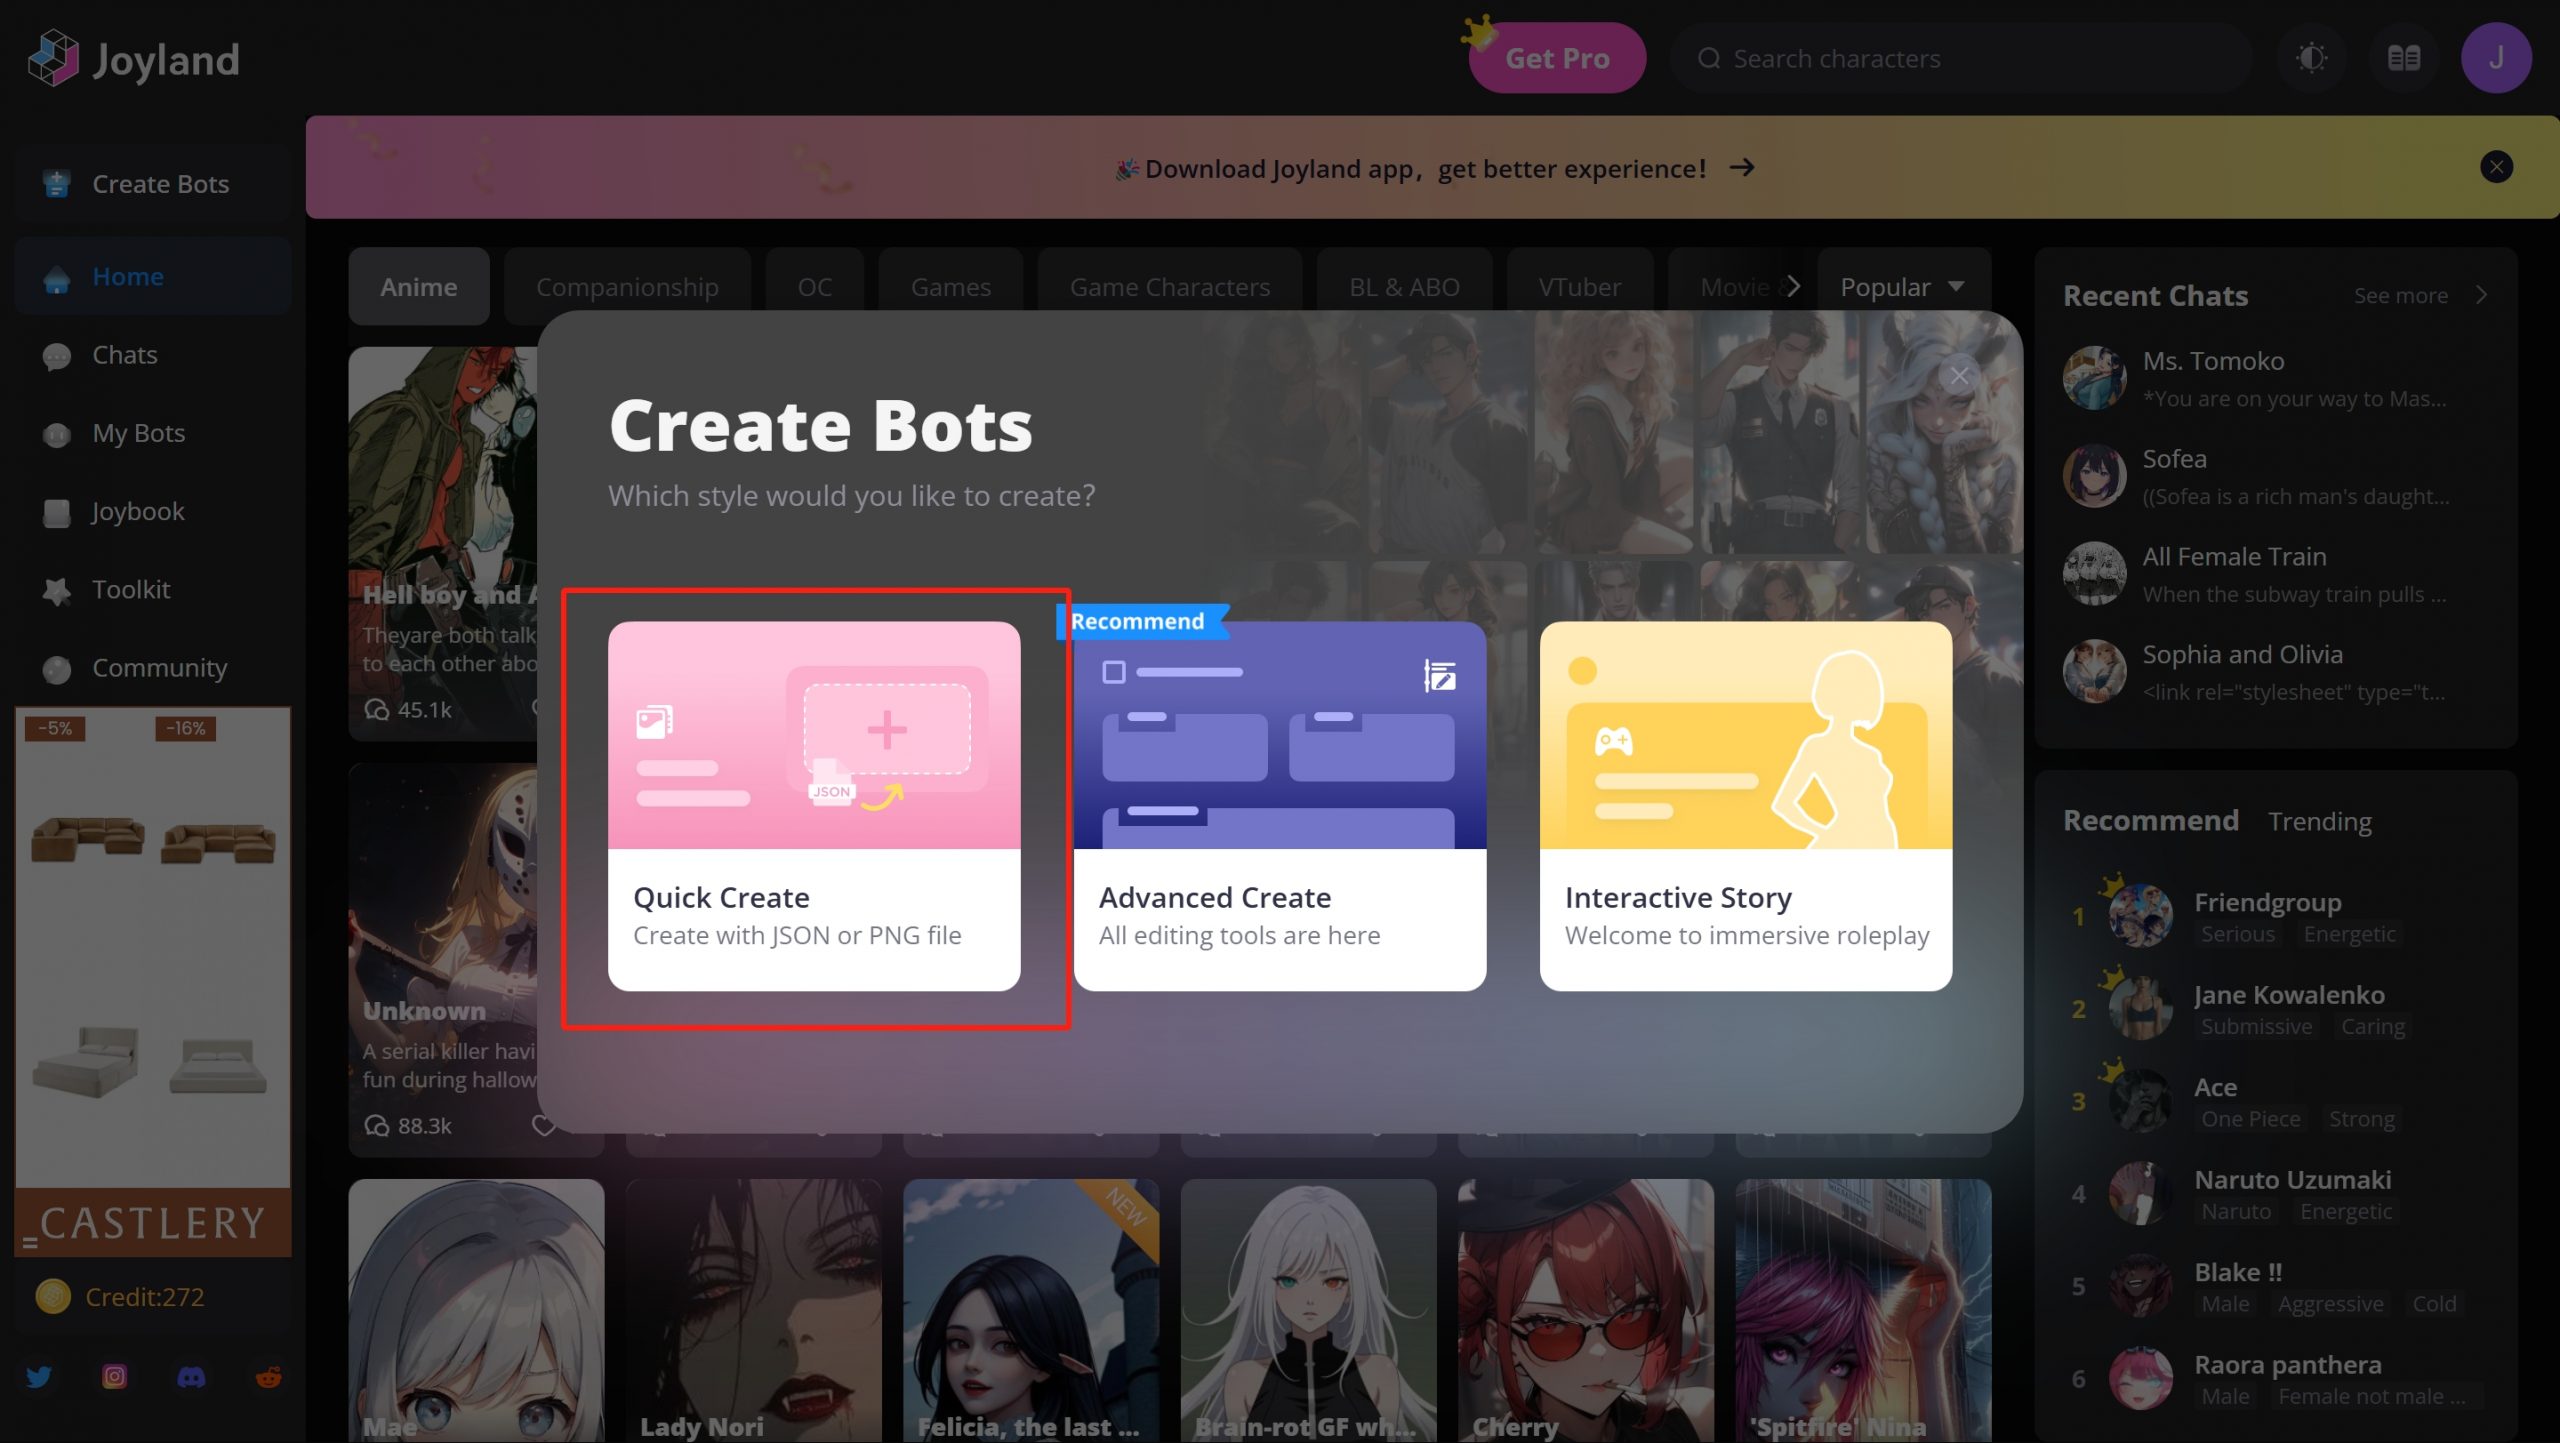Screen dimensions: 2560x1443
Task: Click the search magnifier icon
Action: 1709,58
